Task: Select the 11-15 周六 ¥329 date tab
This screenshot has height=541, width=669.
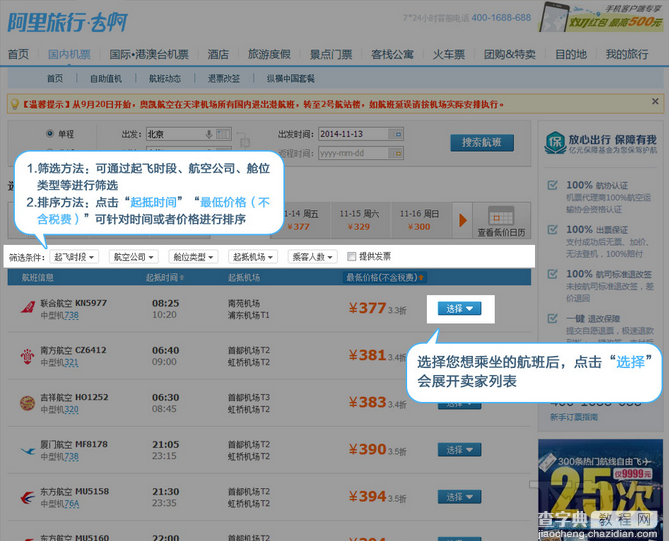Action: tap(360, 220)
